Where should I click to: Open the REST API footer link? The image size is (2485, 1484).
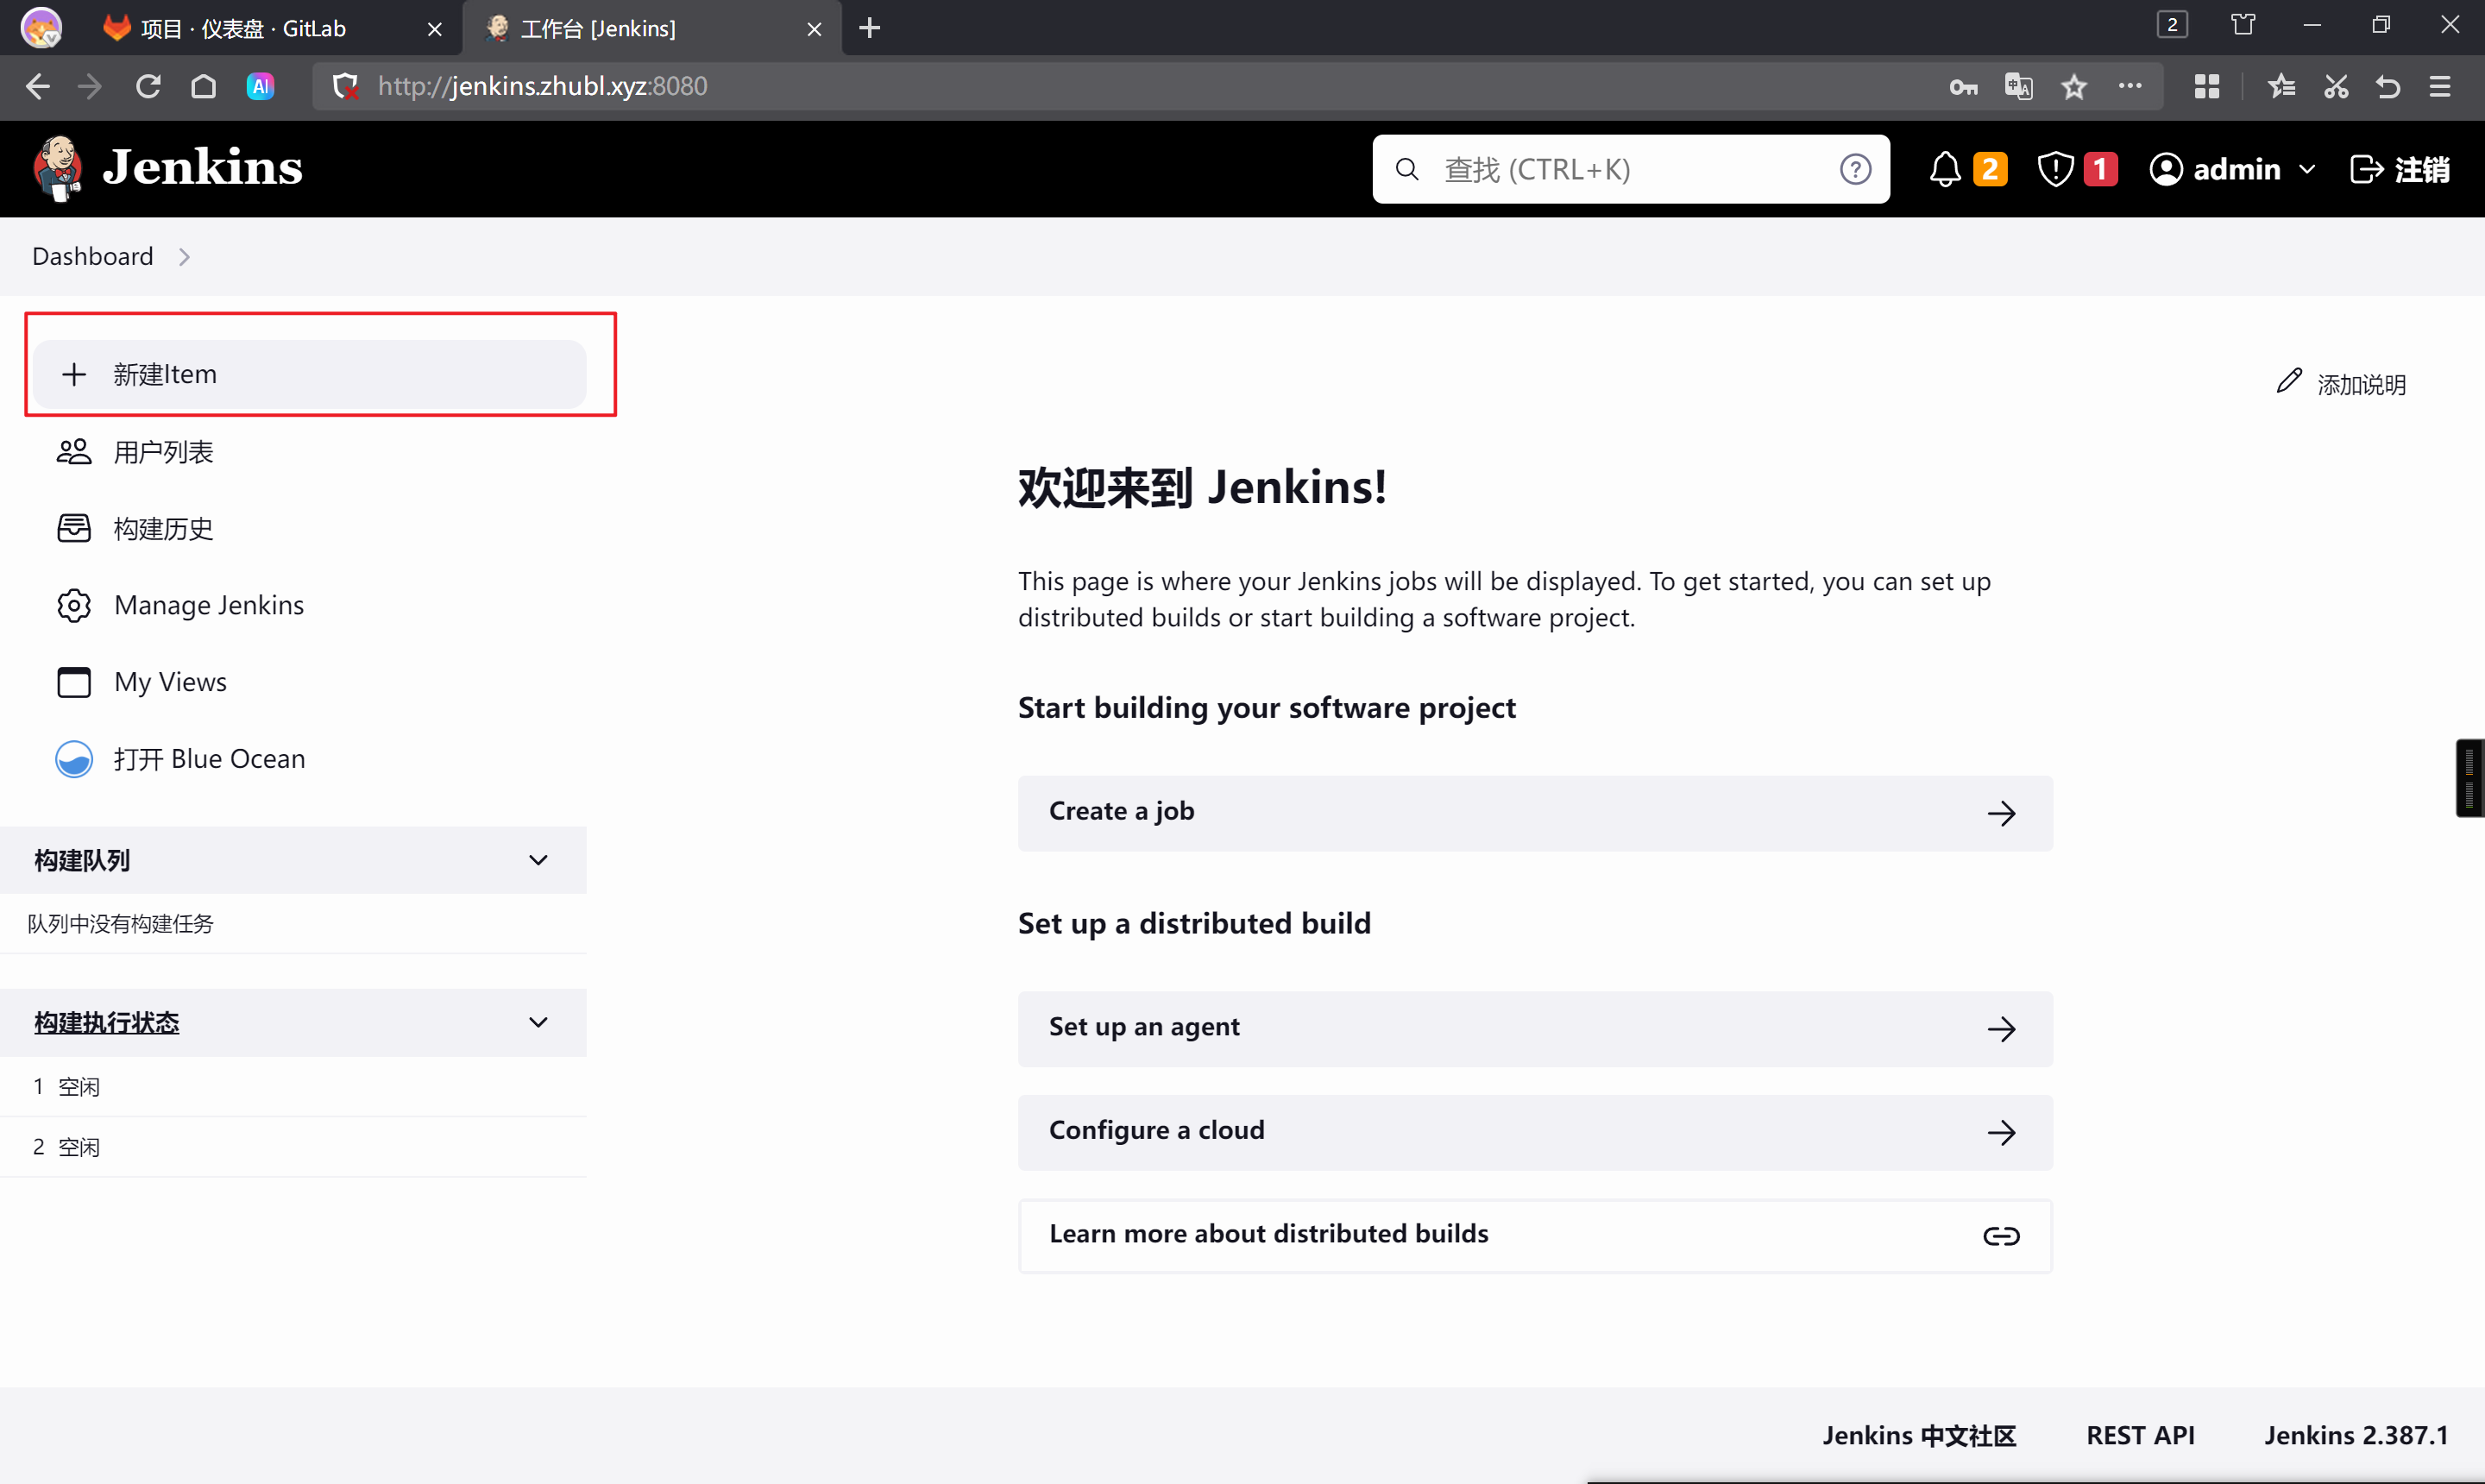point(2139,1435)
